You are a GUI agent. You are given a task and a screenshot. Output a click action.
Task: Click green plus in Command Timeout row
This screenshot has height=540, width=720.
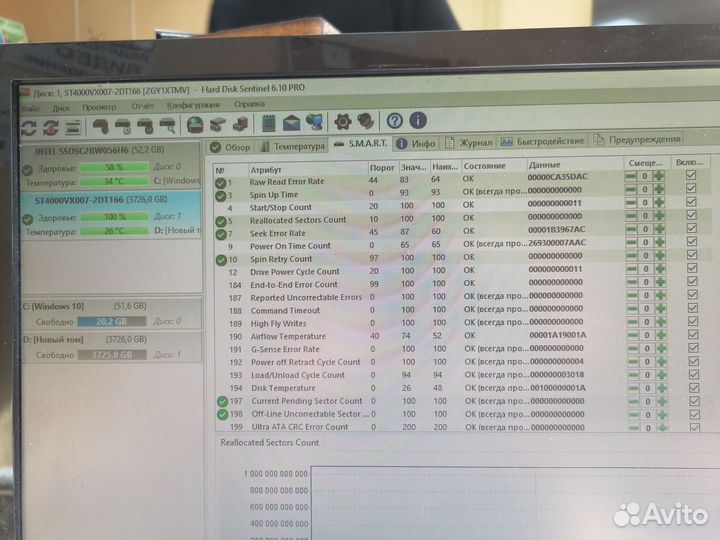[x=661, y=309]
